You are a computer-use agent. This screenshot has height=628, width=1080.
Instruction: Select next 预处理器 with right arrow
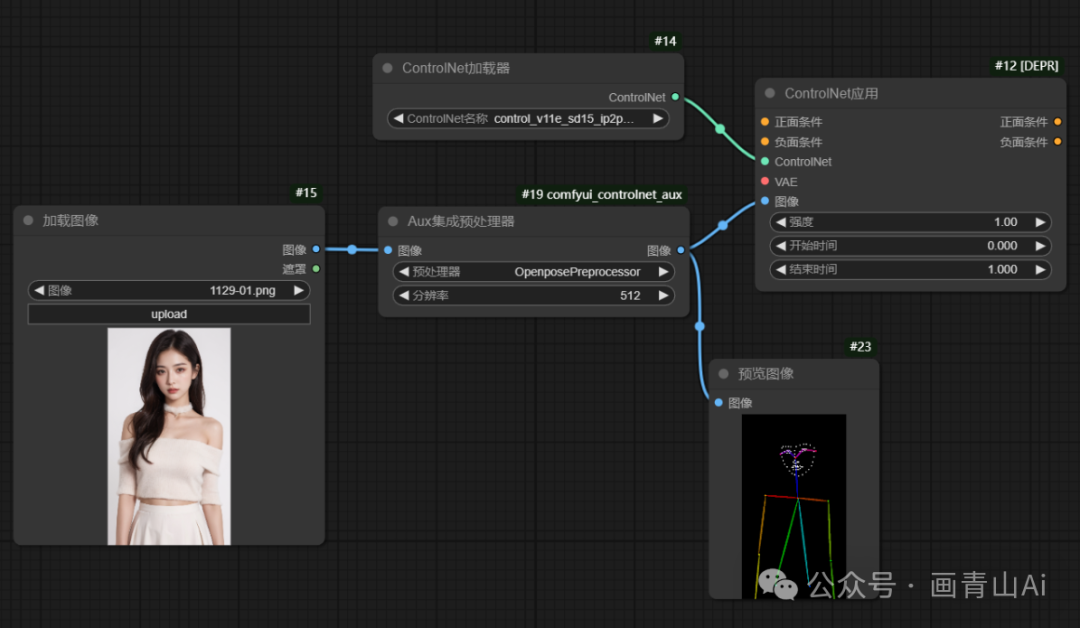point(663,271)
